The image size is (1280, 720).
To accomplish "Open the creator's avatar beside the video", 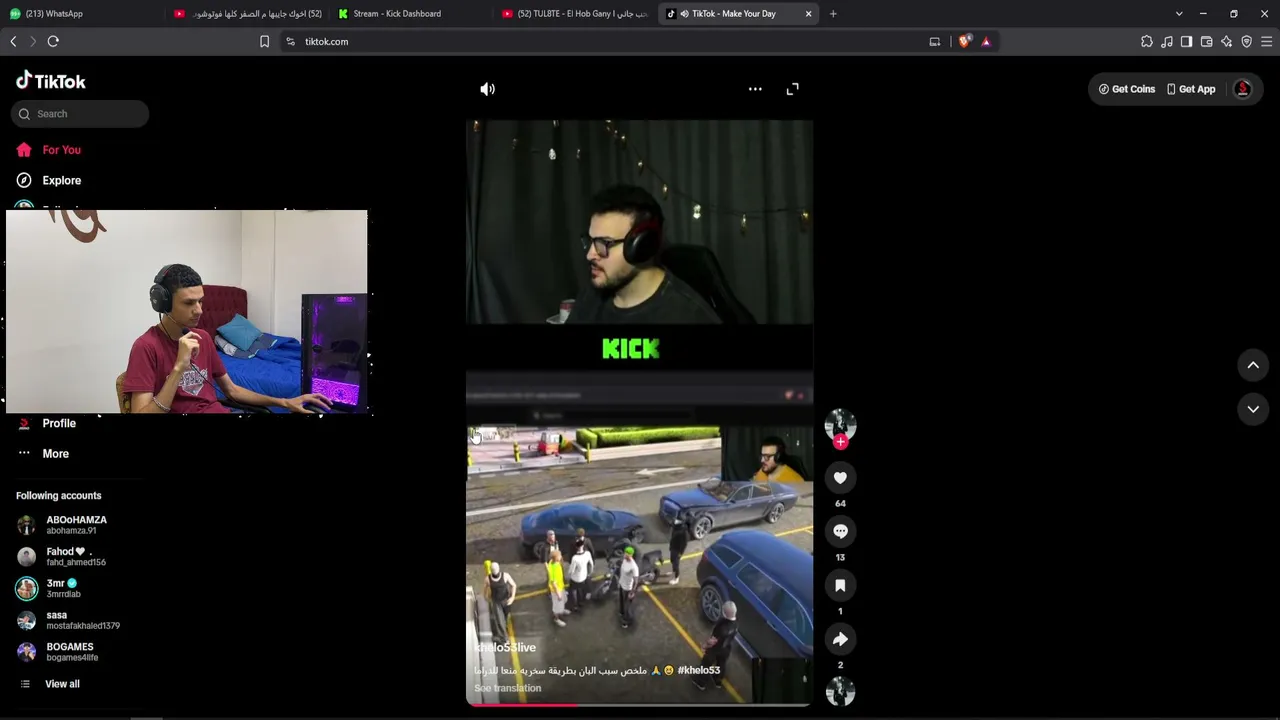I will point(840,424).
